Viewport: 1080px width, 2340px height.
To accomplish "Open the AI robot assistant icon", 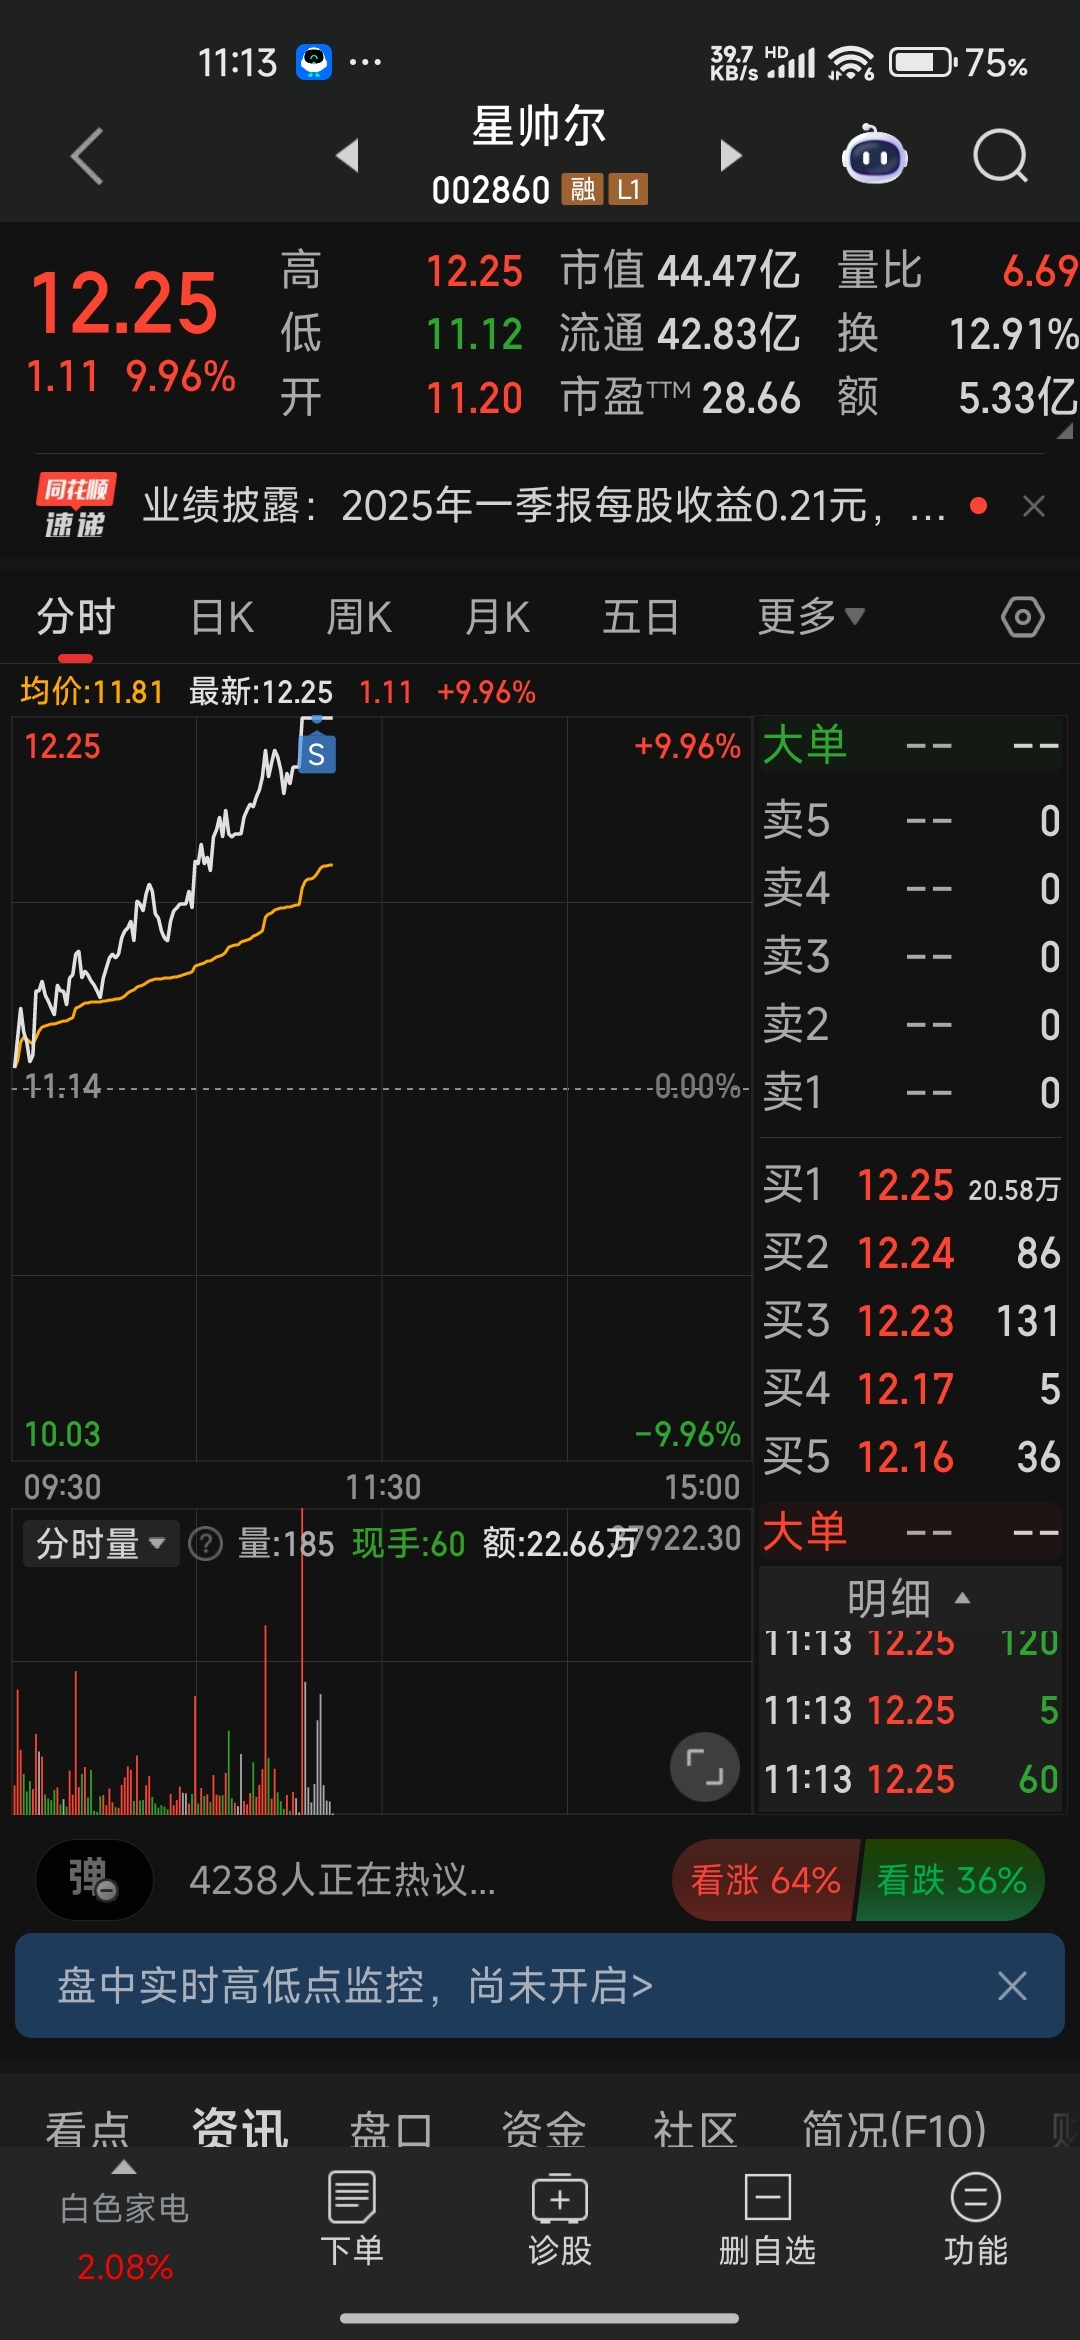I will (874, 156).
